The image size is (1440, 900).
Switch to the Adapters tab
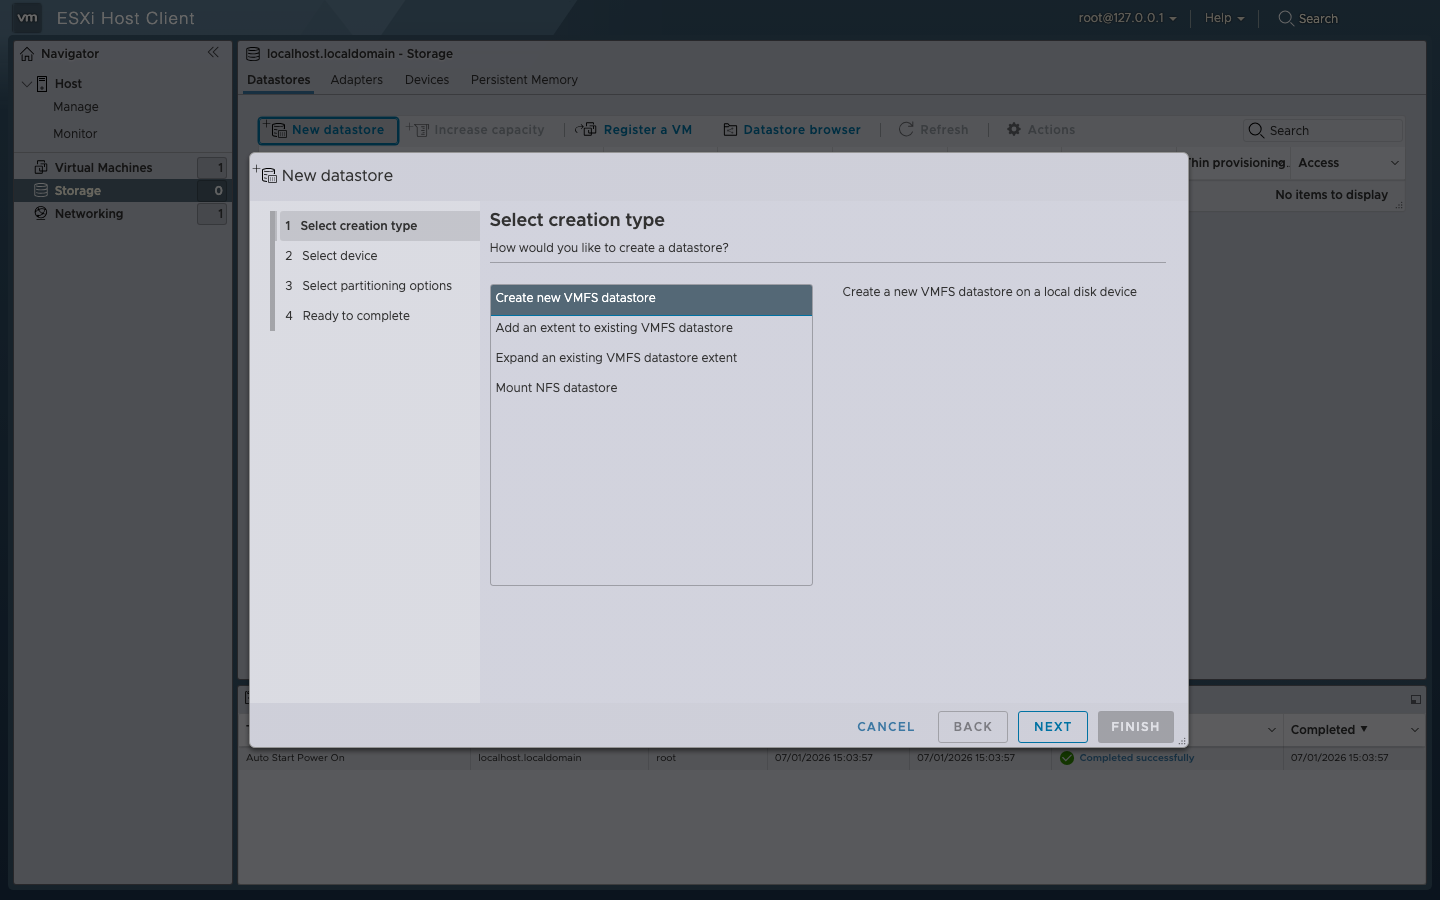click(357, 80)
